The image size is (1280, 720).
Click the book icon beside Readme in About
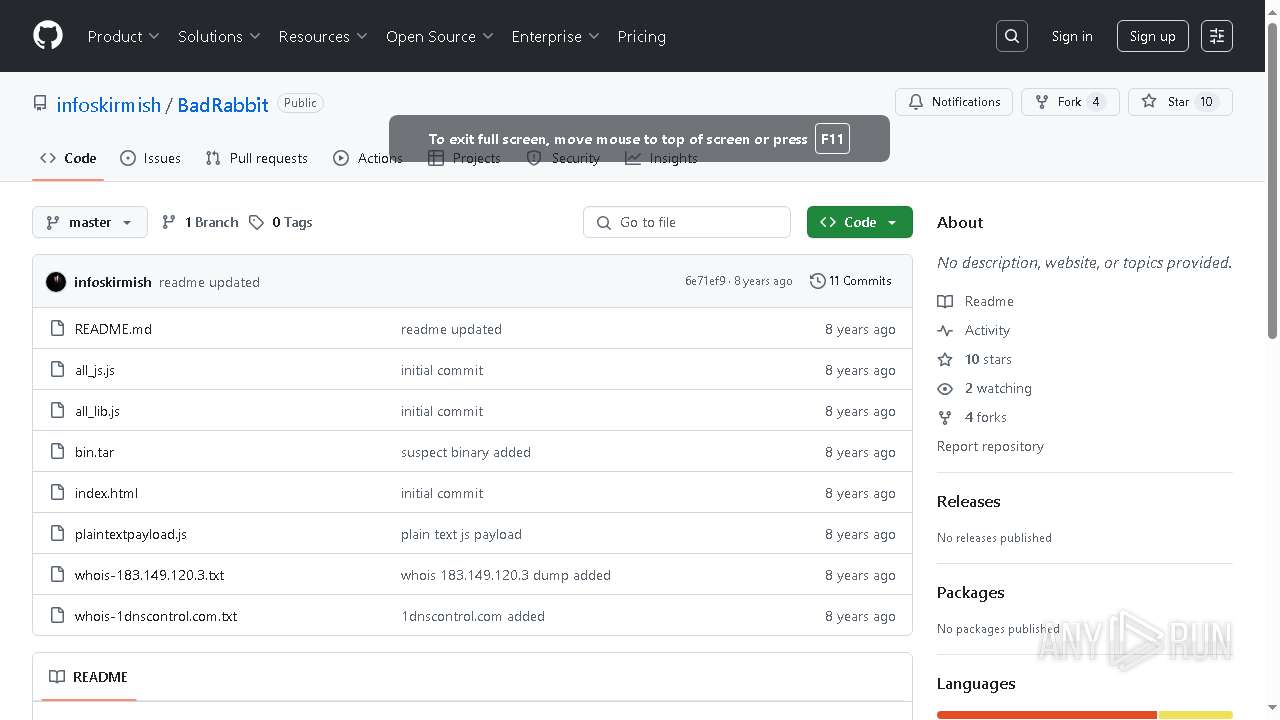[x=945, y=301]
